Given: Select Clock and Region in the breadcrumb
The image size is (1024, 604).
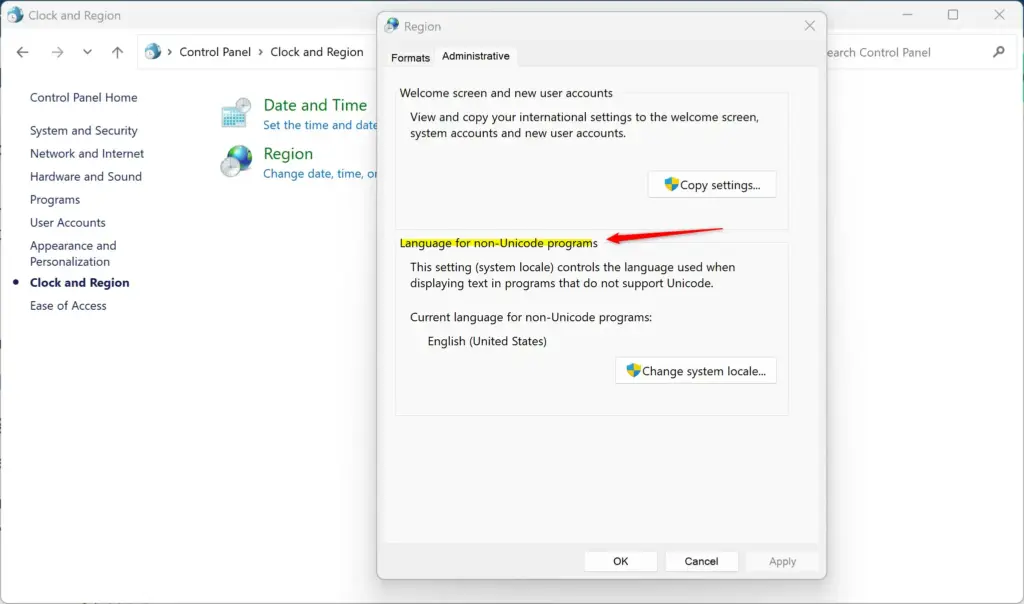Looking at the screenshot, I should [317, 52].
